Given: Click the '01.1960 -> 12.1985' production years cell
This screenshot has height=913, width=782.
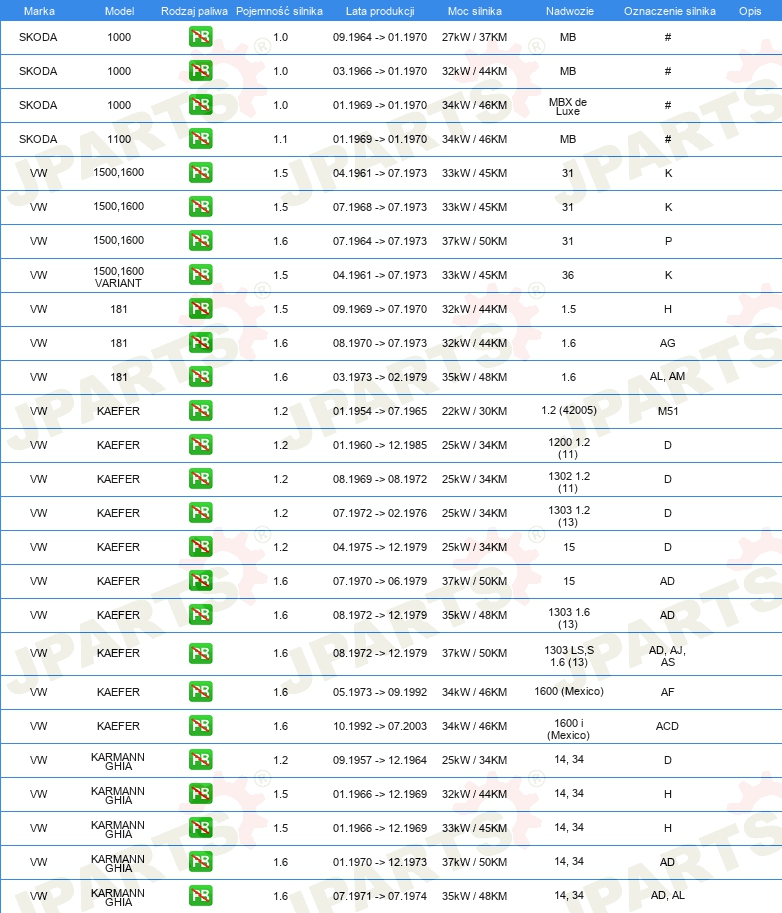Looking at the screenshot, I should click(x=380, y=445).
